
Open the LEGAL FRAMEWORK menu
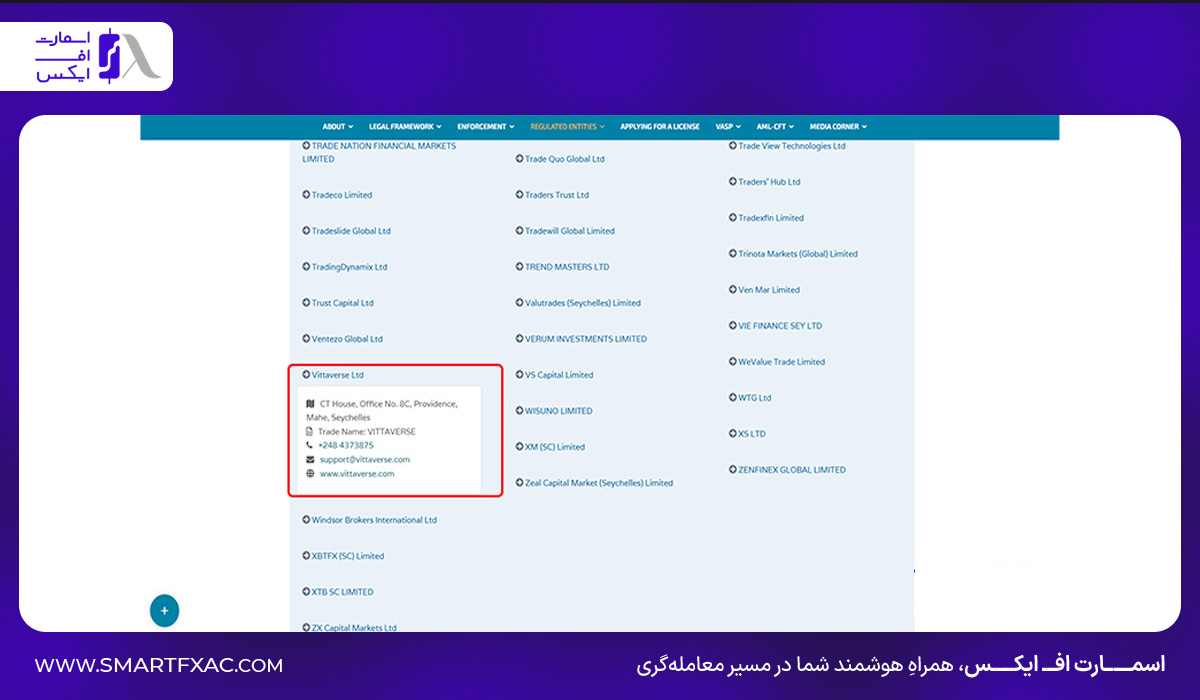pyautogui.click(x=405, y=127)
